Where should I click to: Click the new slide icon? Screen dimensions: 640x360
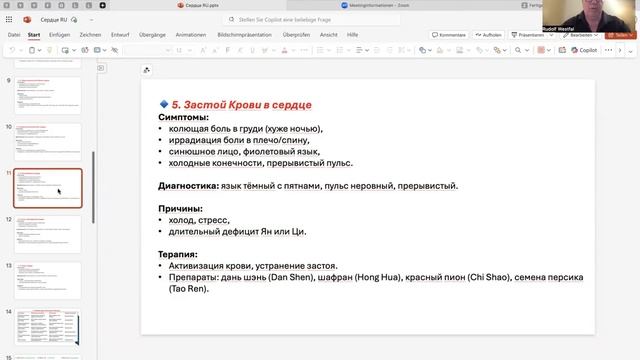pyautogui.click(x=65, y=50)
